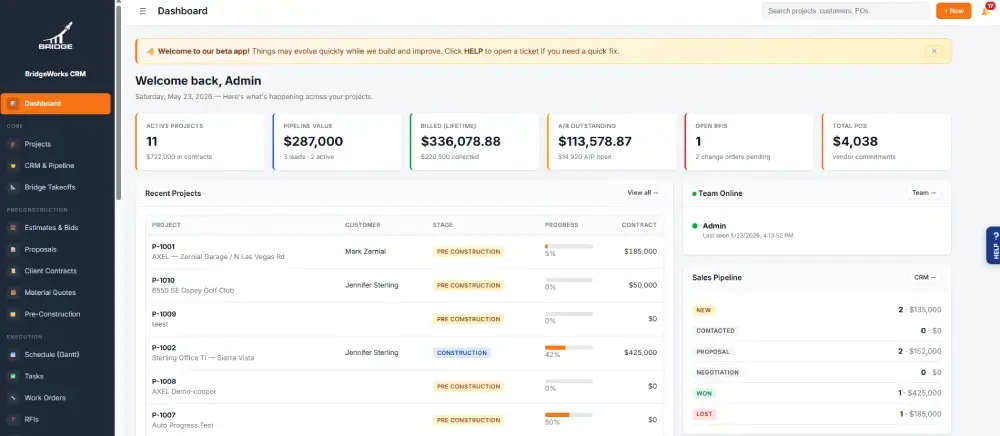Open project P-1002 Sterling Office TI
This screenshot has height=436, width=1000.
(405, 352)
